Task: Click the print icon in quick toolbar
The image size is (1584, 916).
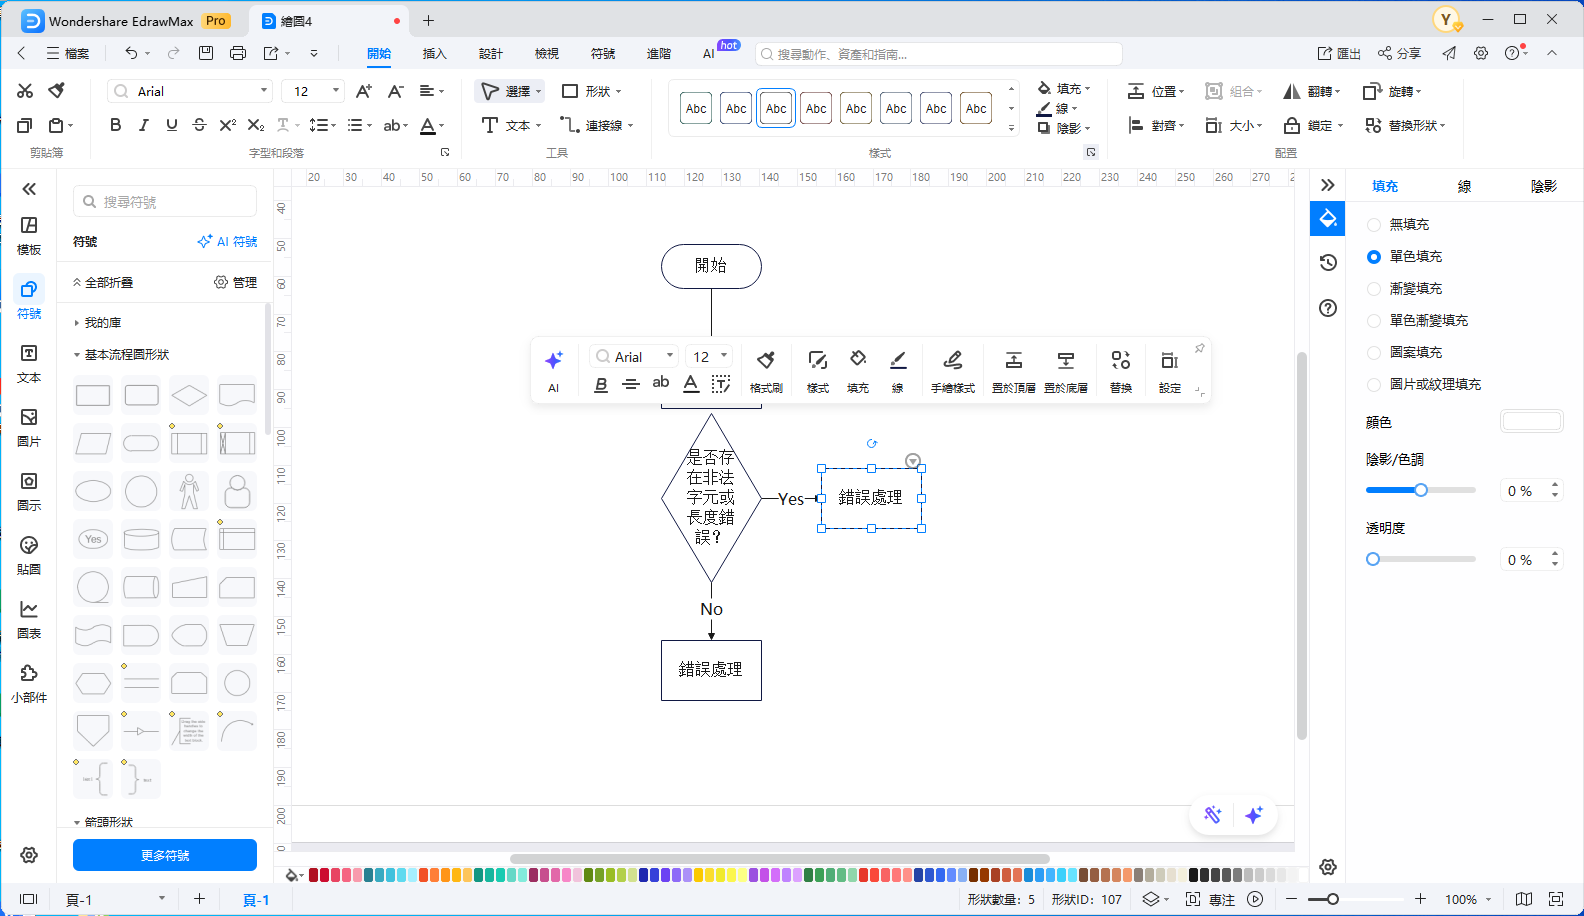Action: click(238, 53)
